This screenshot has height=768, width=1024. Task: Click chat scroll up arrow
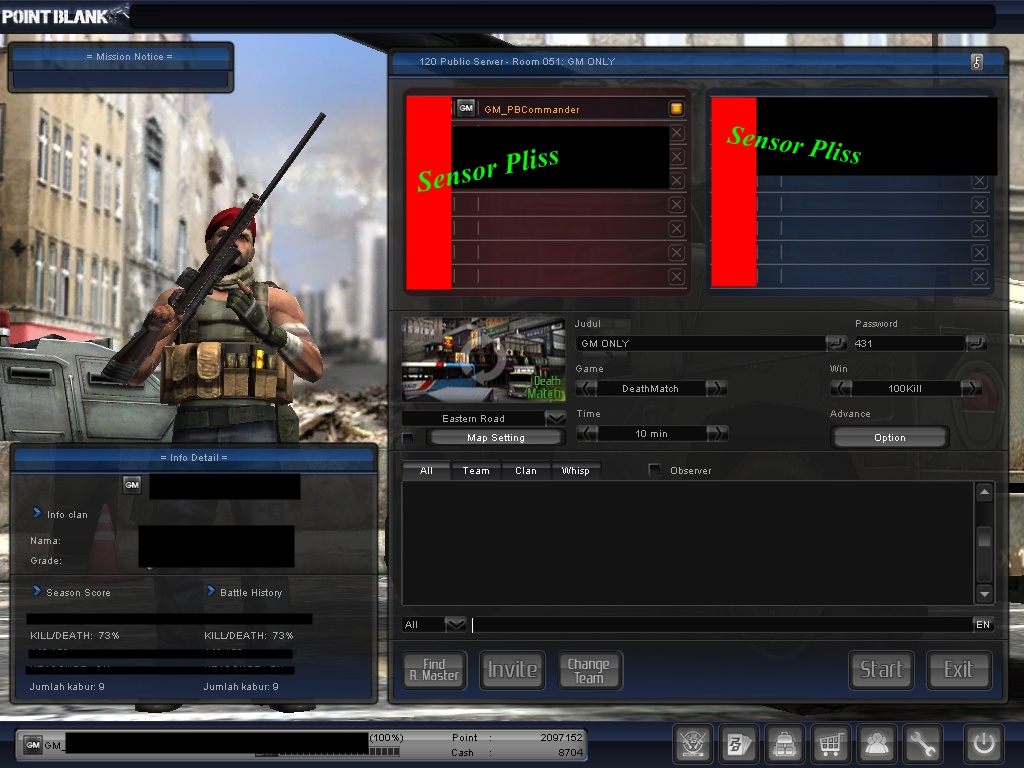coord(984,492)
